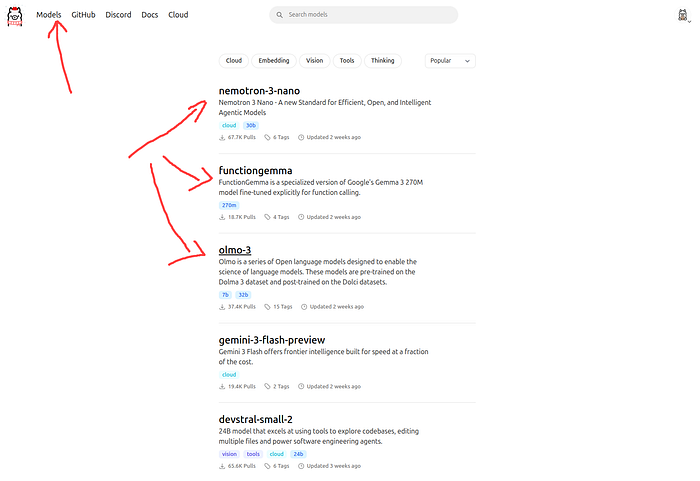Toggle the Embedding filter chip
Screen dimensions: 700x481
click(x=274, y=61)
